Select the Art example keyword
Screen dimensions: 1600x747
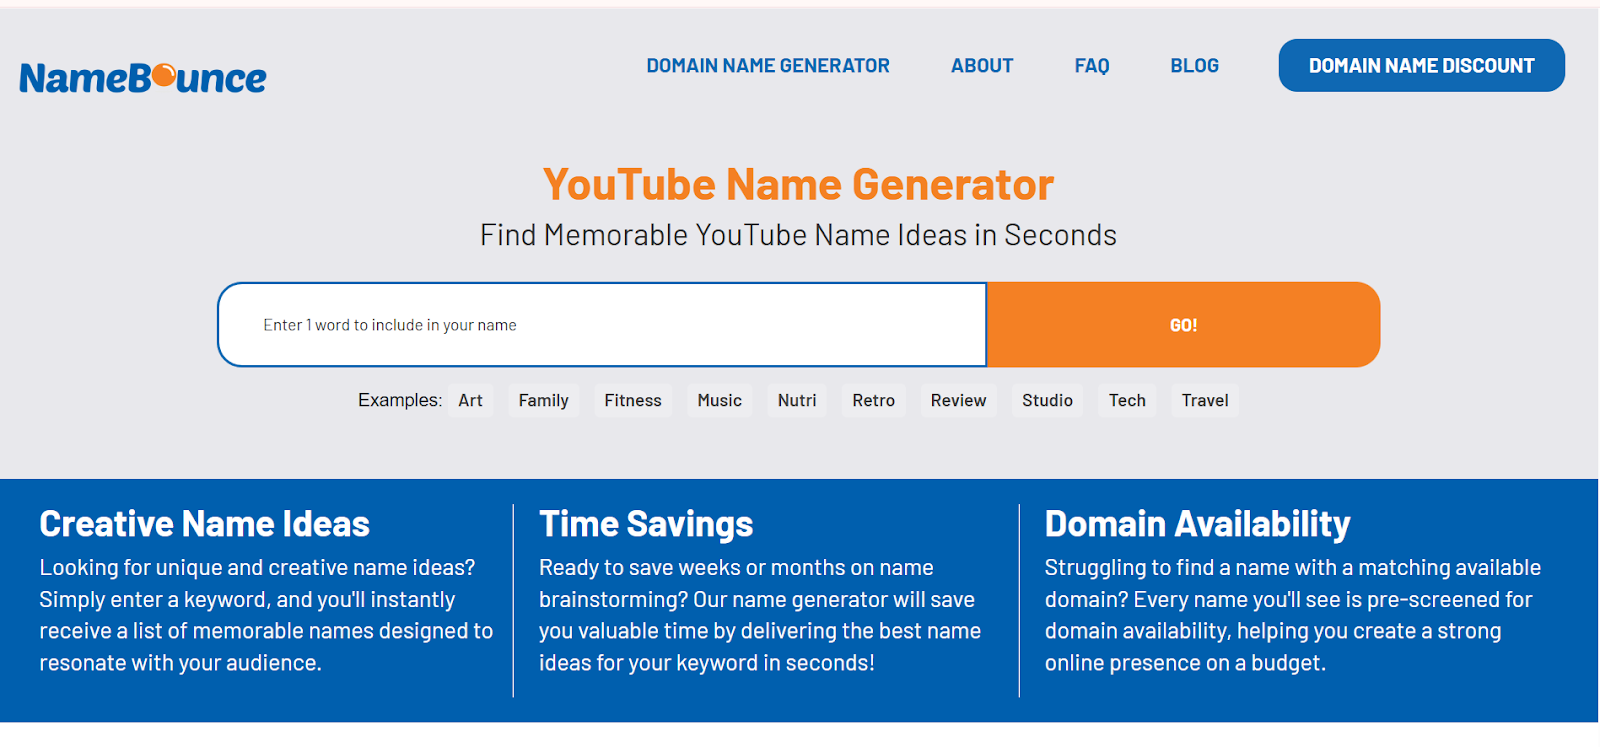coord(470,400)
